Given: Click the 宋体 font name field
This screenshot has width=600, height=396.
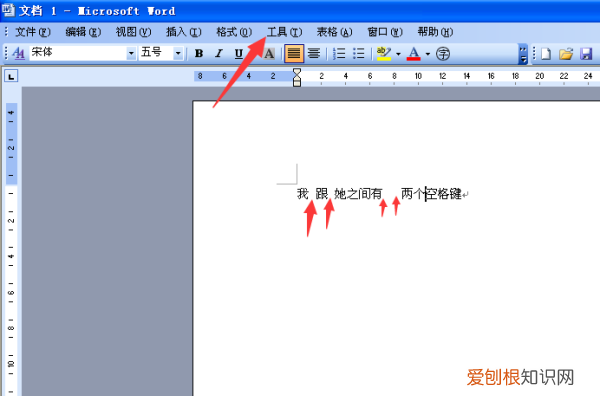Looking at the screenshot, I should [x=78, y=53].
